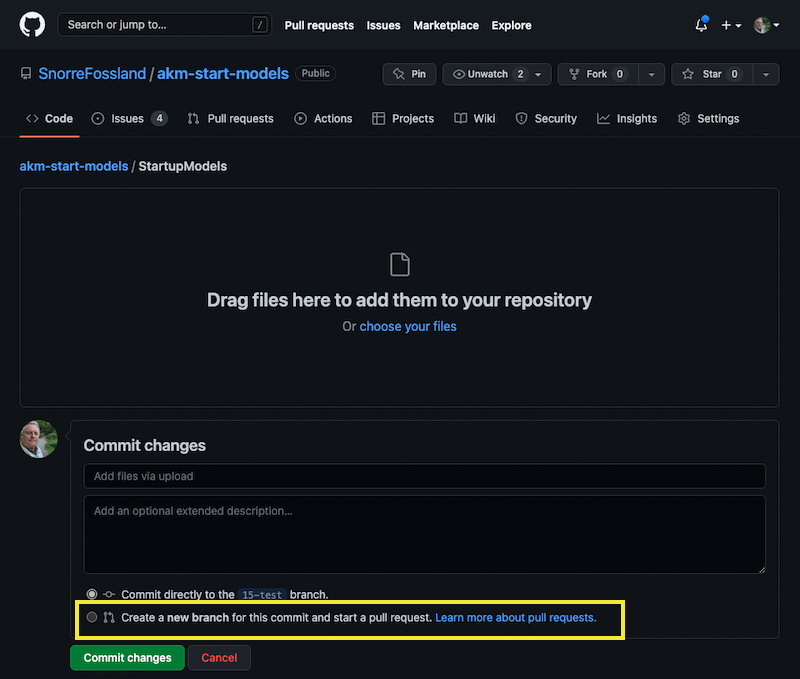Click the pull request icon beside new branch
This screenshot has width=800, height=679.
click(109, 617)
